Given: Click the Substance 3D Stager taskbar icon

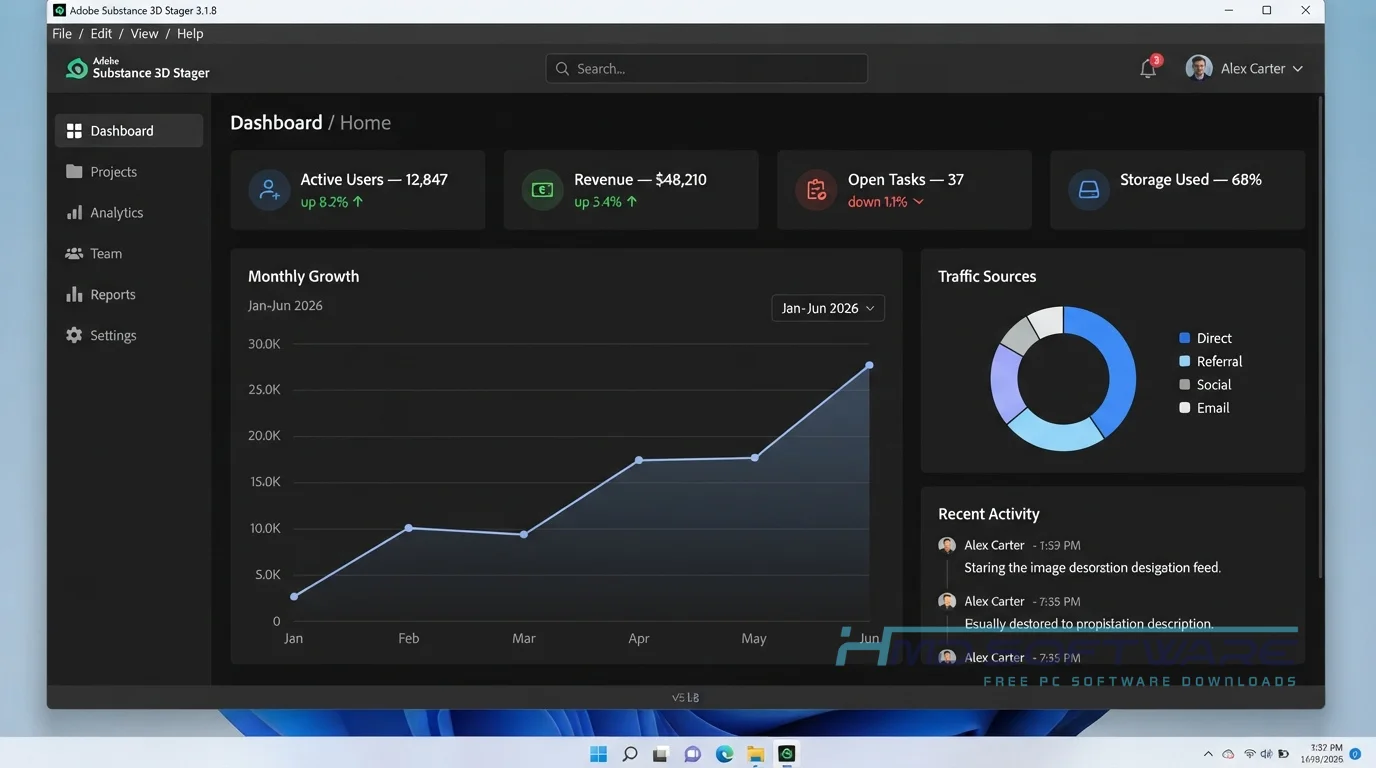Looking at the screenshot, I should [787, 754].
